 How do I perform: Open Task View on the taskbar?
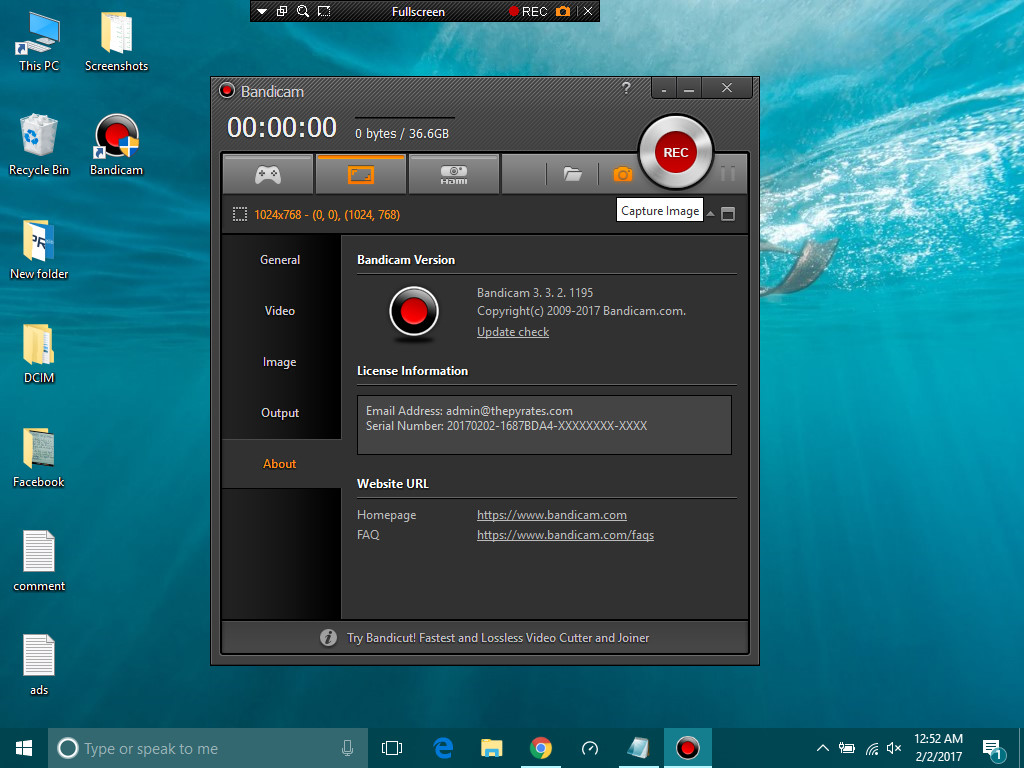392,748
